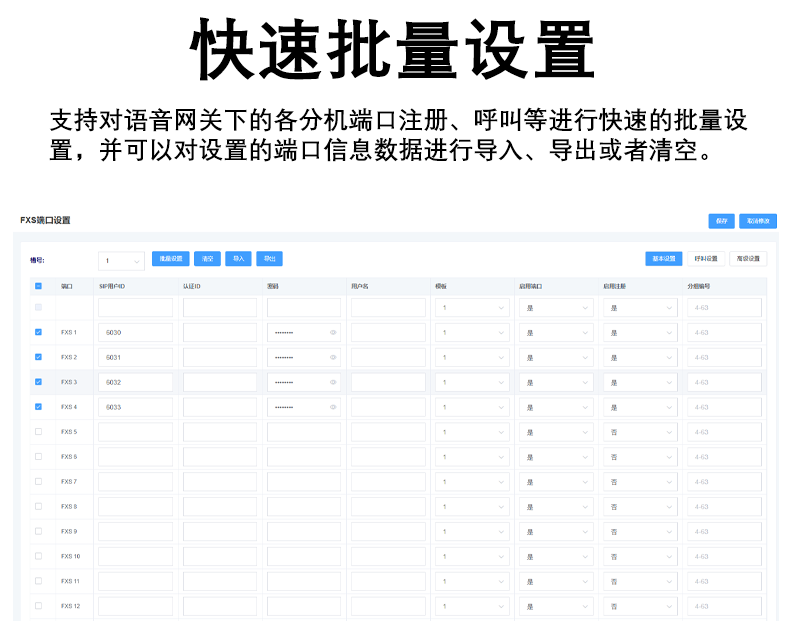Click the SIP user ID field containing 6030
The height and width of the screenshot is (633, 790).
135,332
